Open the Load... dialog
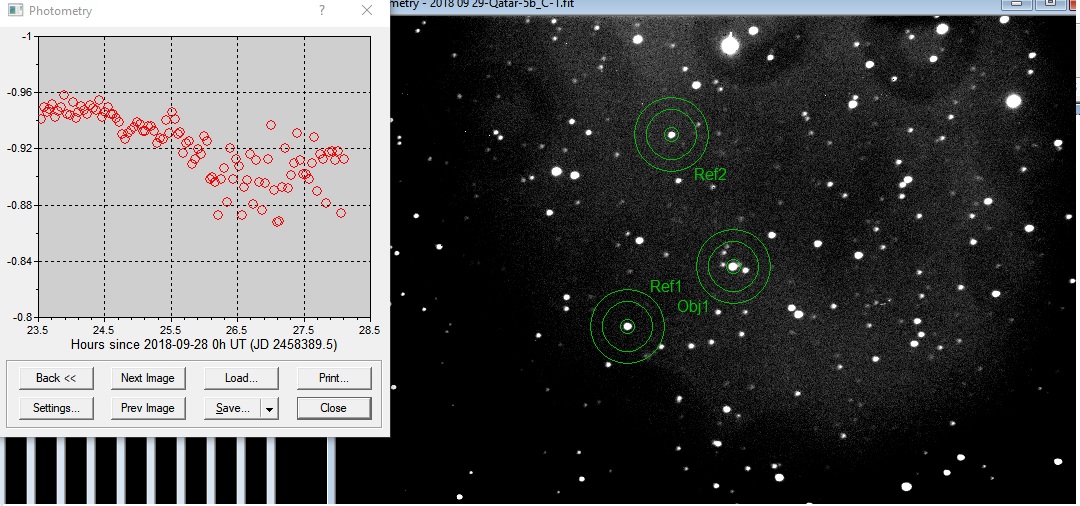Viewport: 1080px width, 506px height. pyautogui.click(x=241, y=378)
